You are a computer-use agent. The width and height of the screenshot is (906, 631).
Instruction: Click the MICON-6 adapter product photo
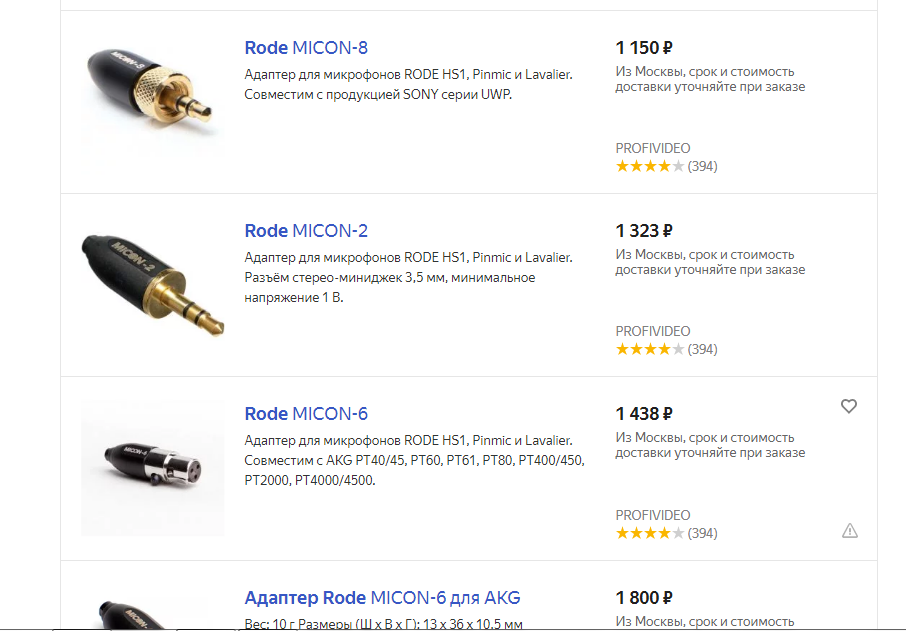tap(152, 468)
